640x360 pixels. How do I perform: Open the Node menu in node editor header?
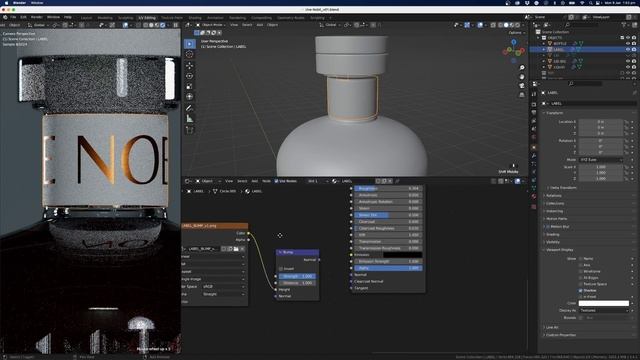pyautogui.click(x=266, y=181)
